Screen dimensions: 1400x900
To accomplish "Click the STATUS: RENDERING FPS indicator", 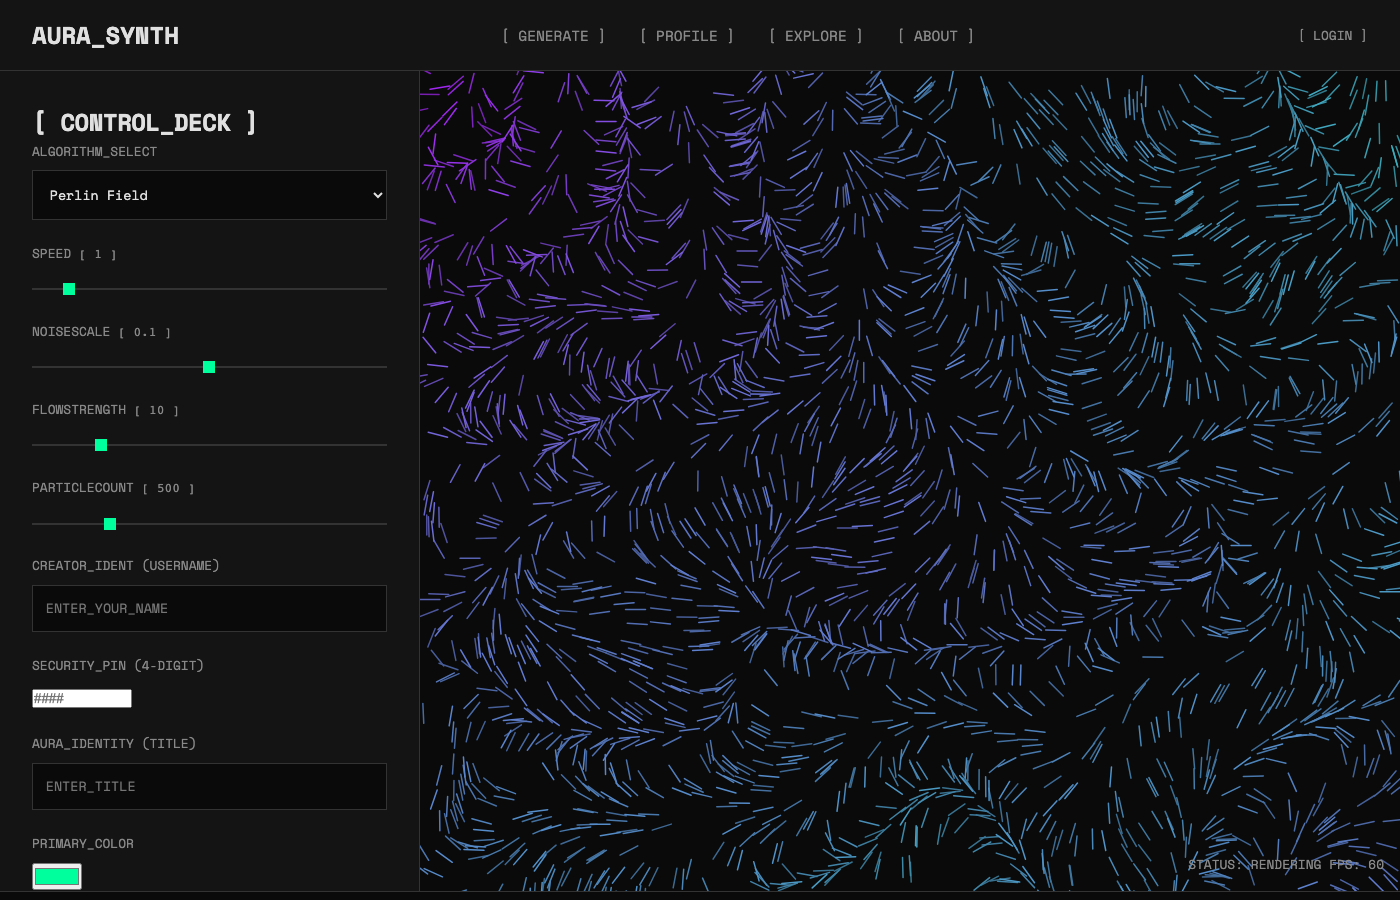I will [x=1285, y=864].
